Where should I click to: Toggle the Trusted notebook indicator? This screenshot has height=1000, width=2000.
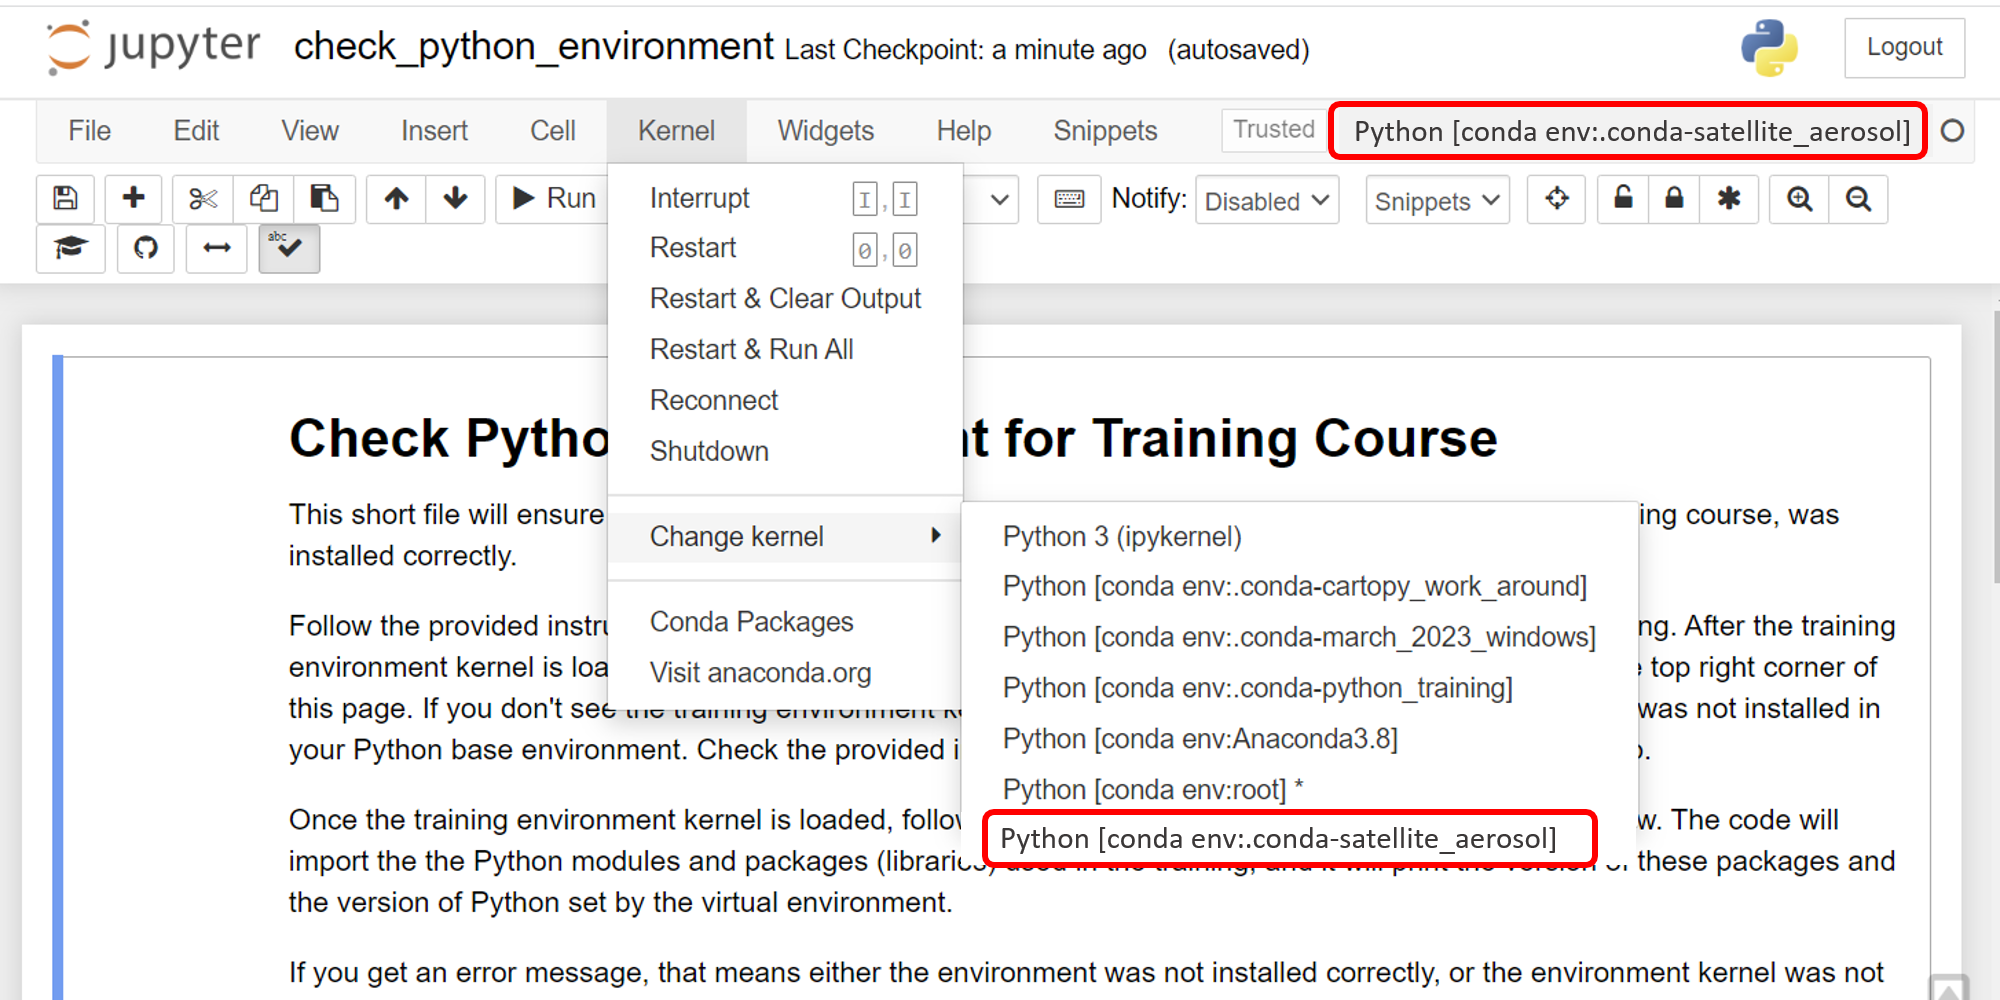point(1273,130)
